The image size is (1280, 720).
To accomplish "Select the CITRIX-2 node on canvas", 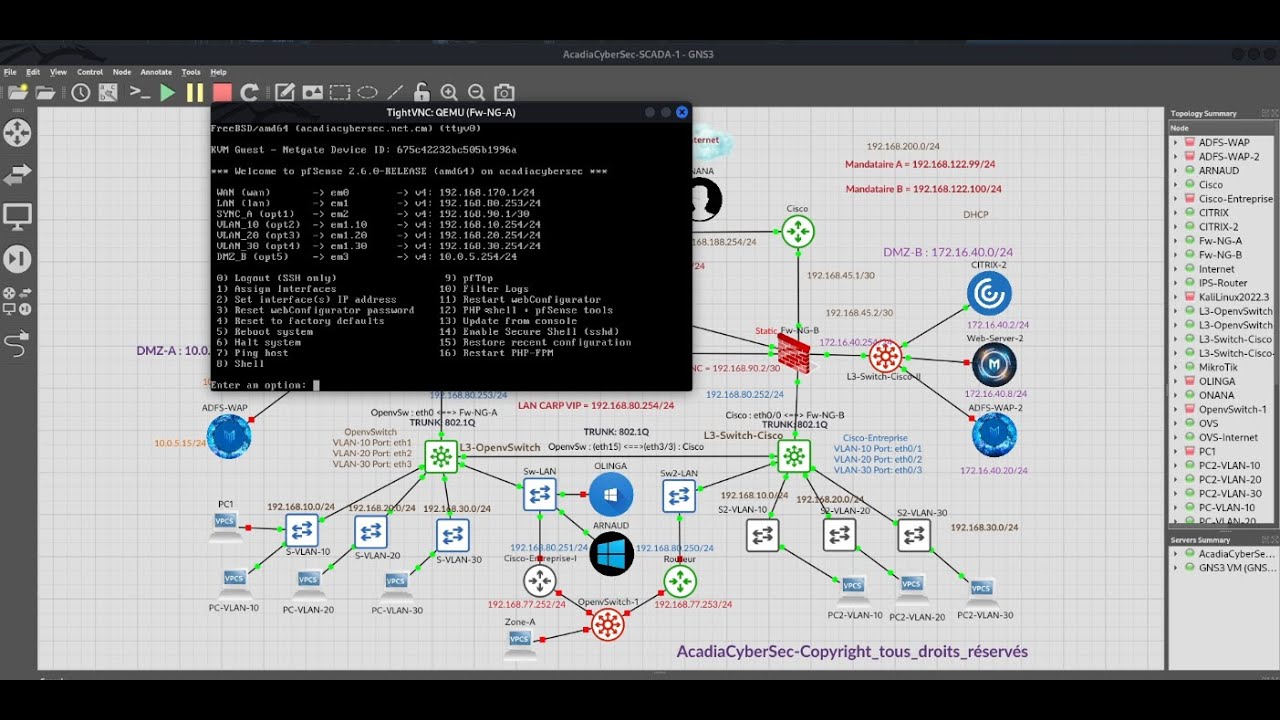I will [989, 294].
